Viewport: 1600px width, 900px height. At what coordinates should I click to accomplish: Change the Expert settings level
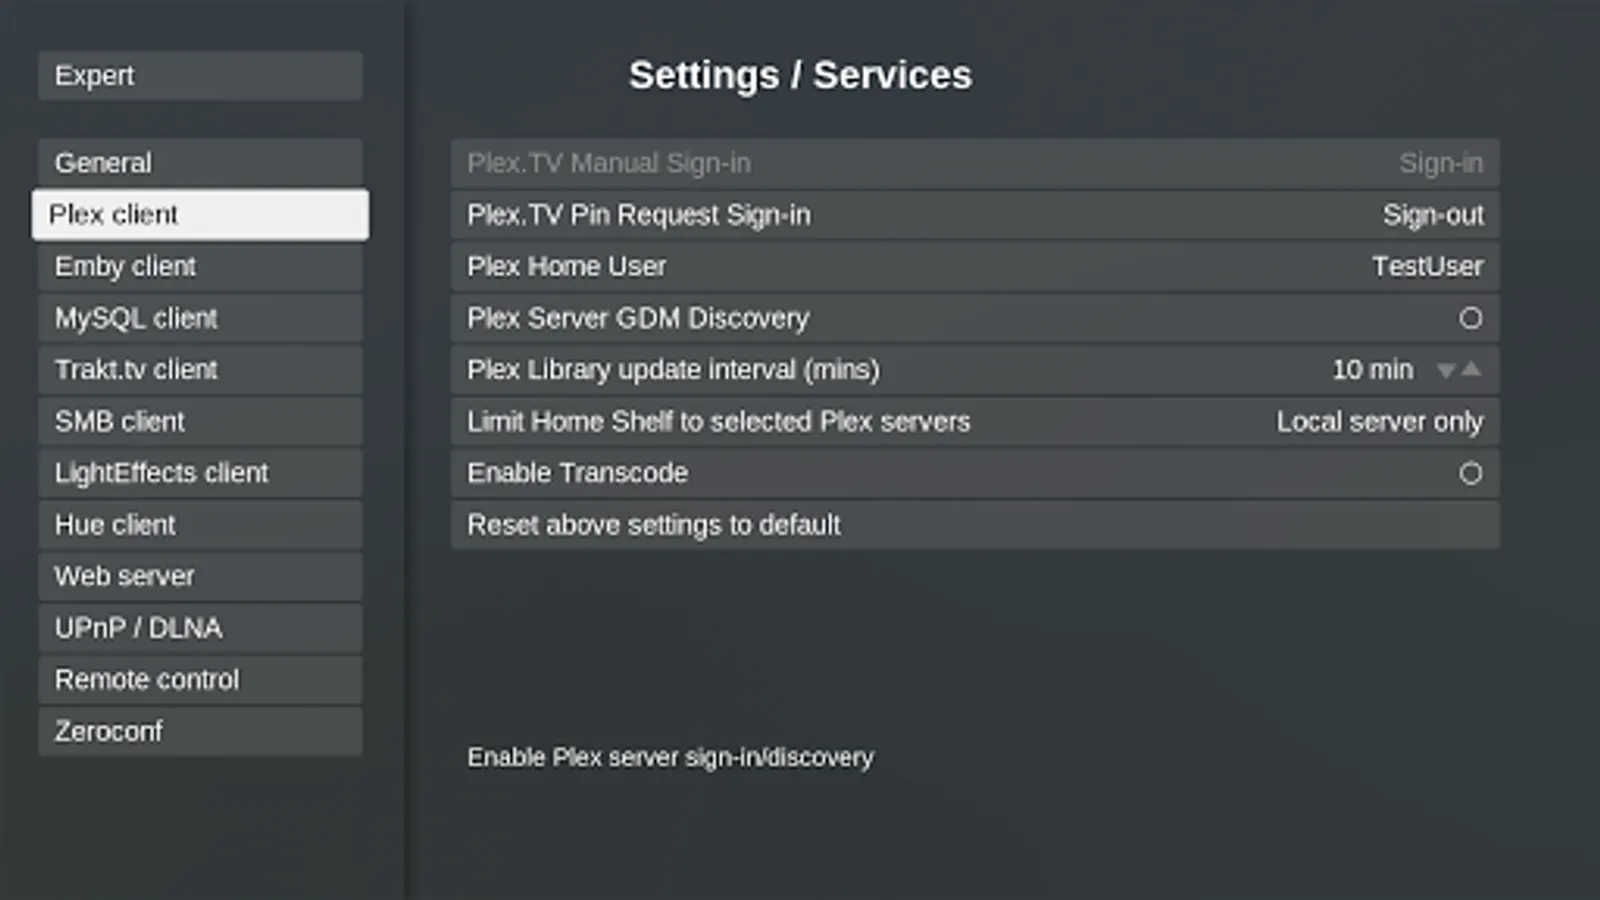(x=200, y=76)
